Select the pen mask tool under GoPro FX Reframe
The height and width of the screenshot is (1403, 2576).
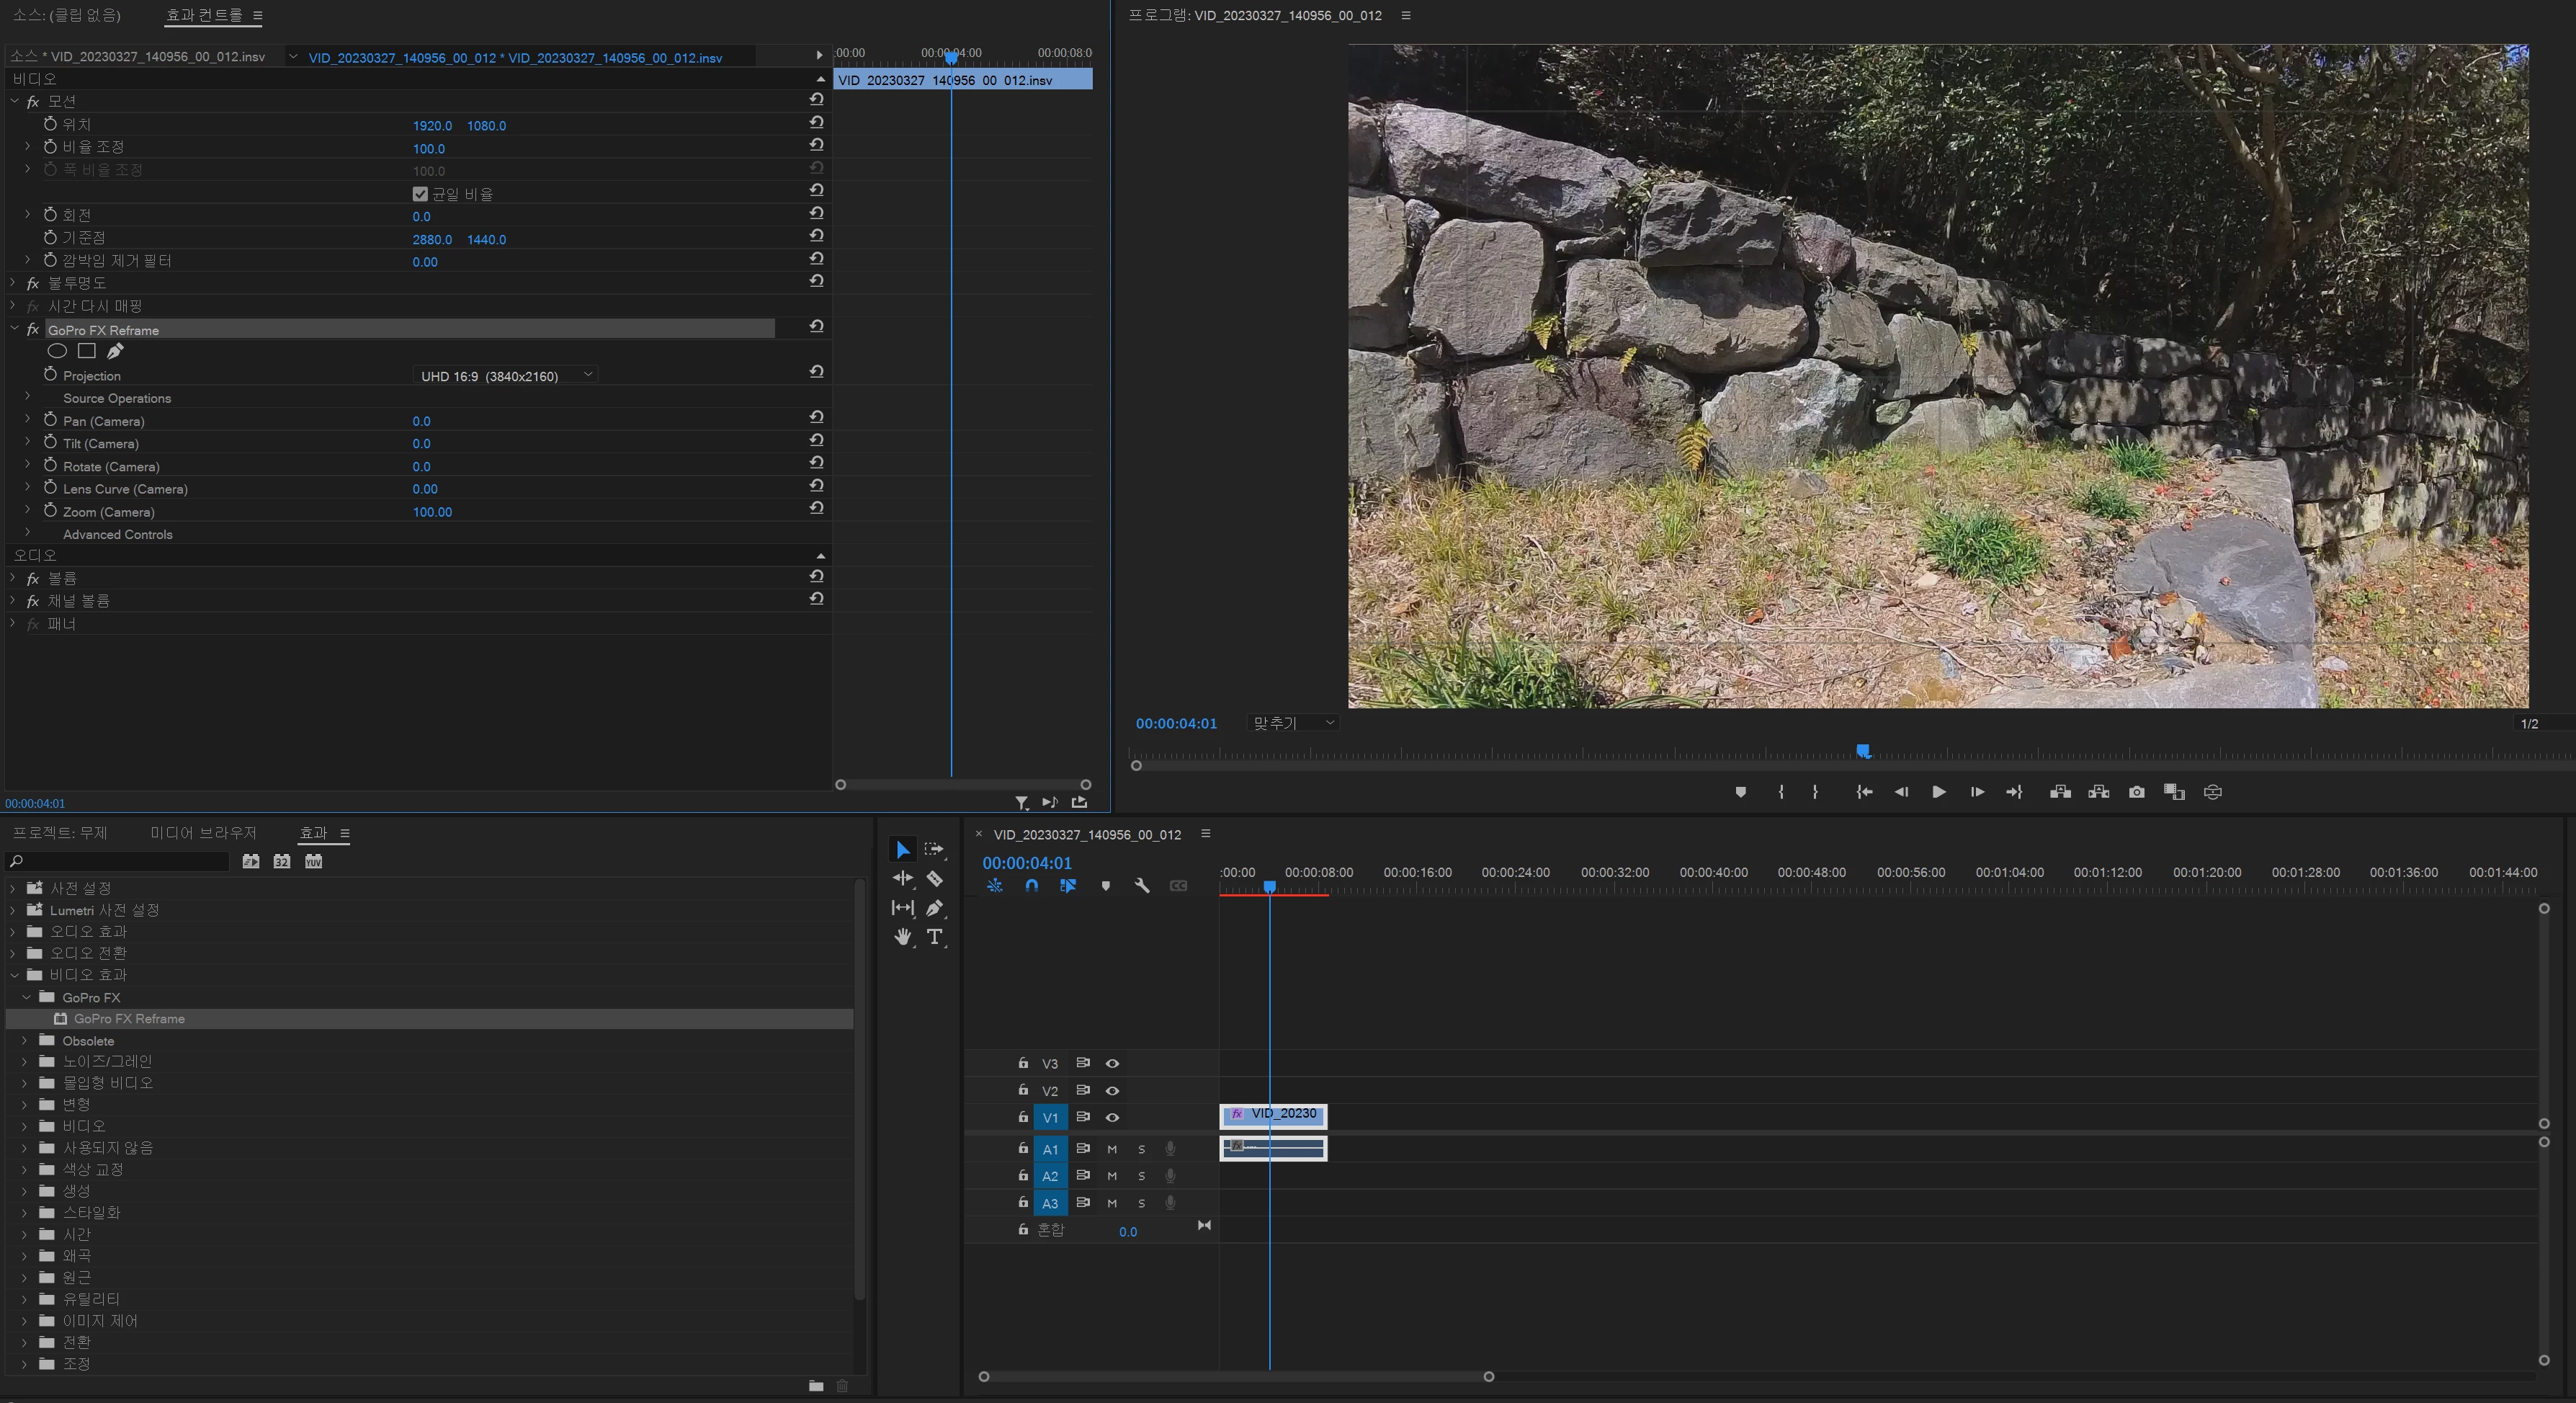tap(115, 351)
